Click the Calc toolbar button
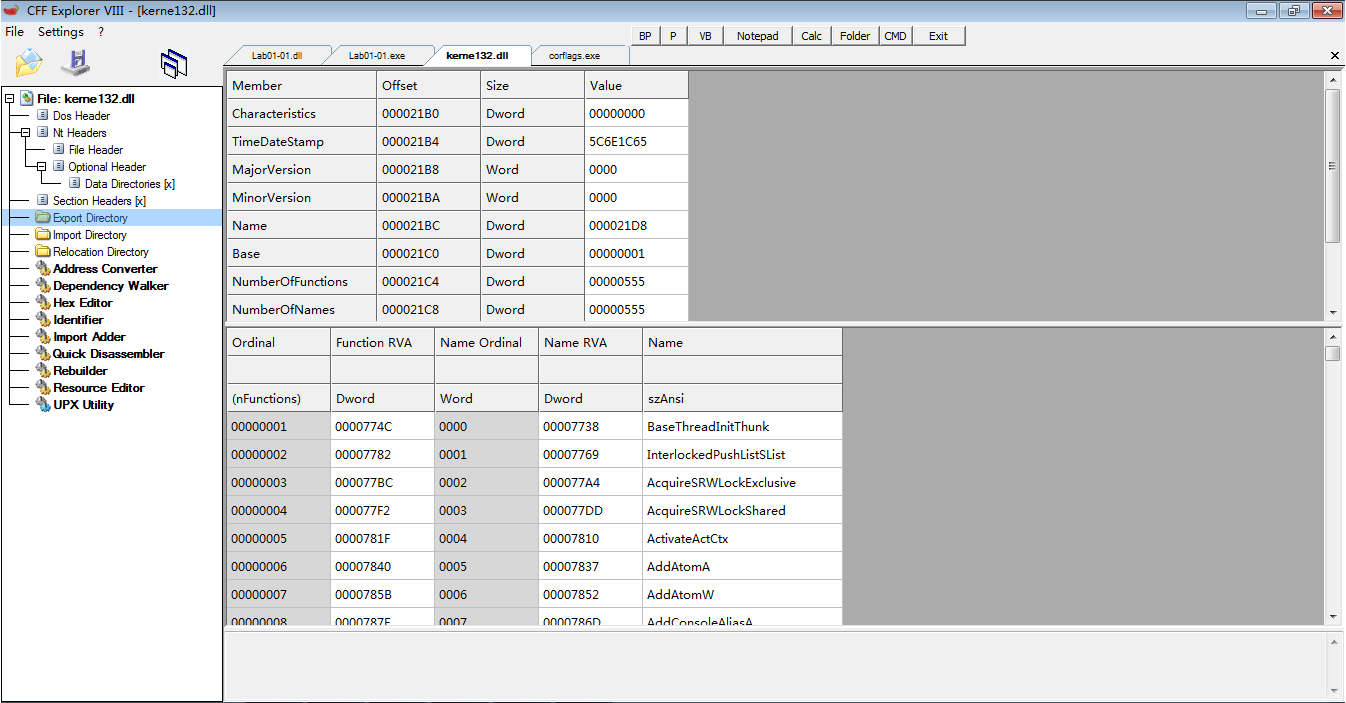 [x=811, y=36]
